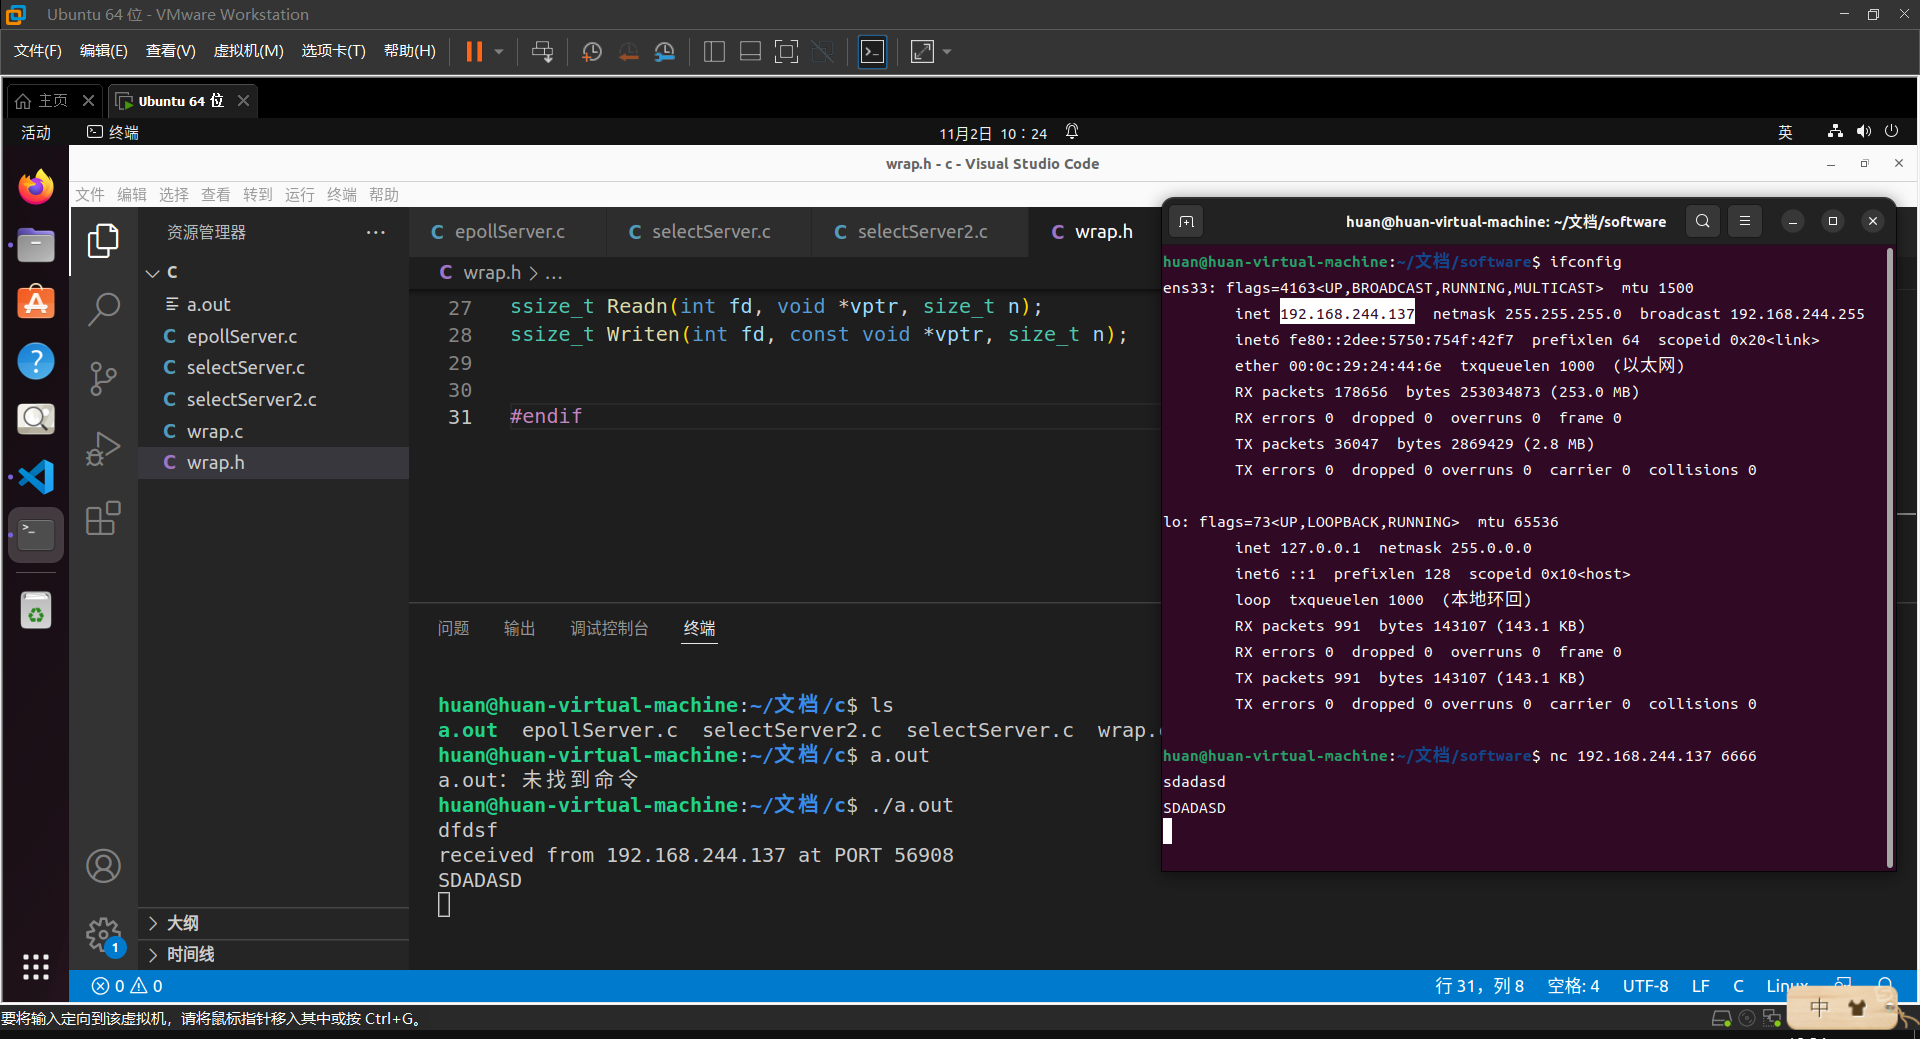
Task: Switch to the selectServer2.c editor tab
Action: 918,231
